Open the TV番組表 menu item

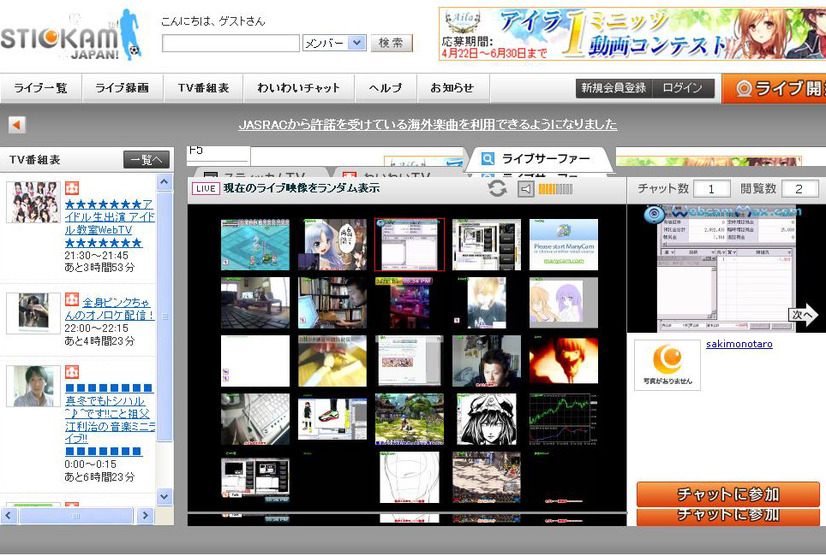pos(203,88)
